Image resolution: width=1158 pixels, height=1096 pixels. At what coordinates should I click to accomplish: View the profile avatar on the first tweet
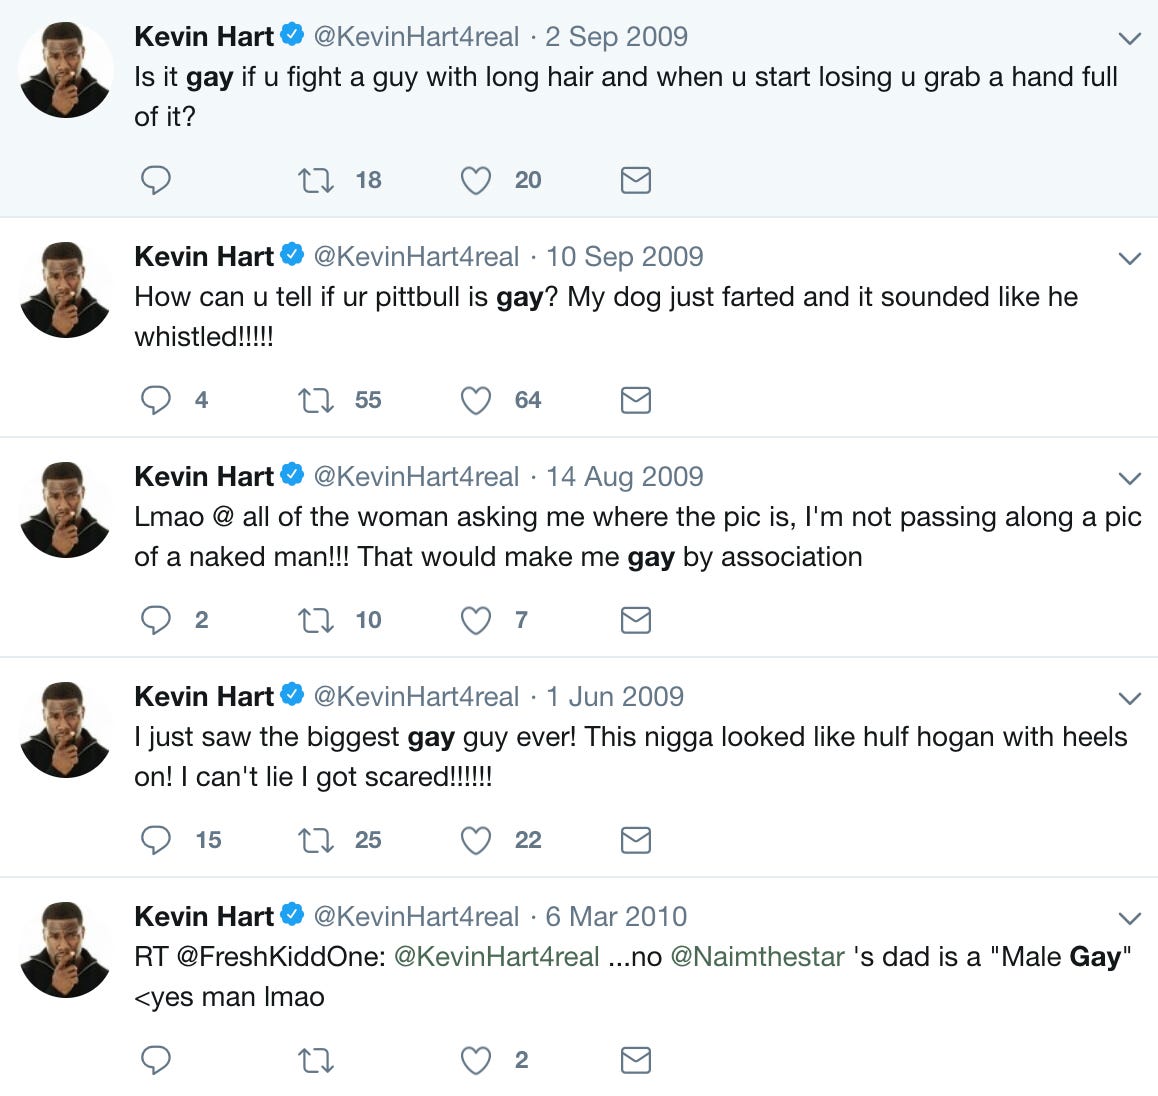(x=66, y=69)
